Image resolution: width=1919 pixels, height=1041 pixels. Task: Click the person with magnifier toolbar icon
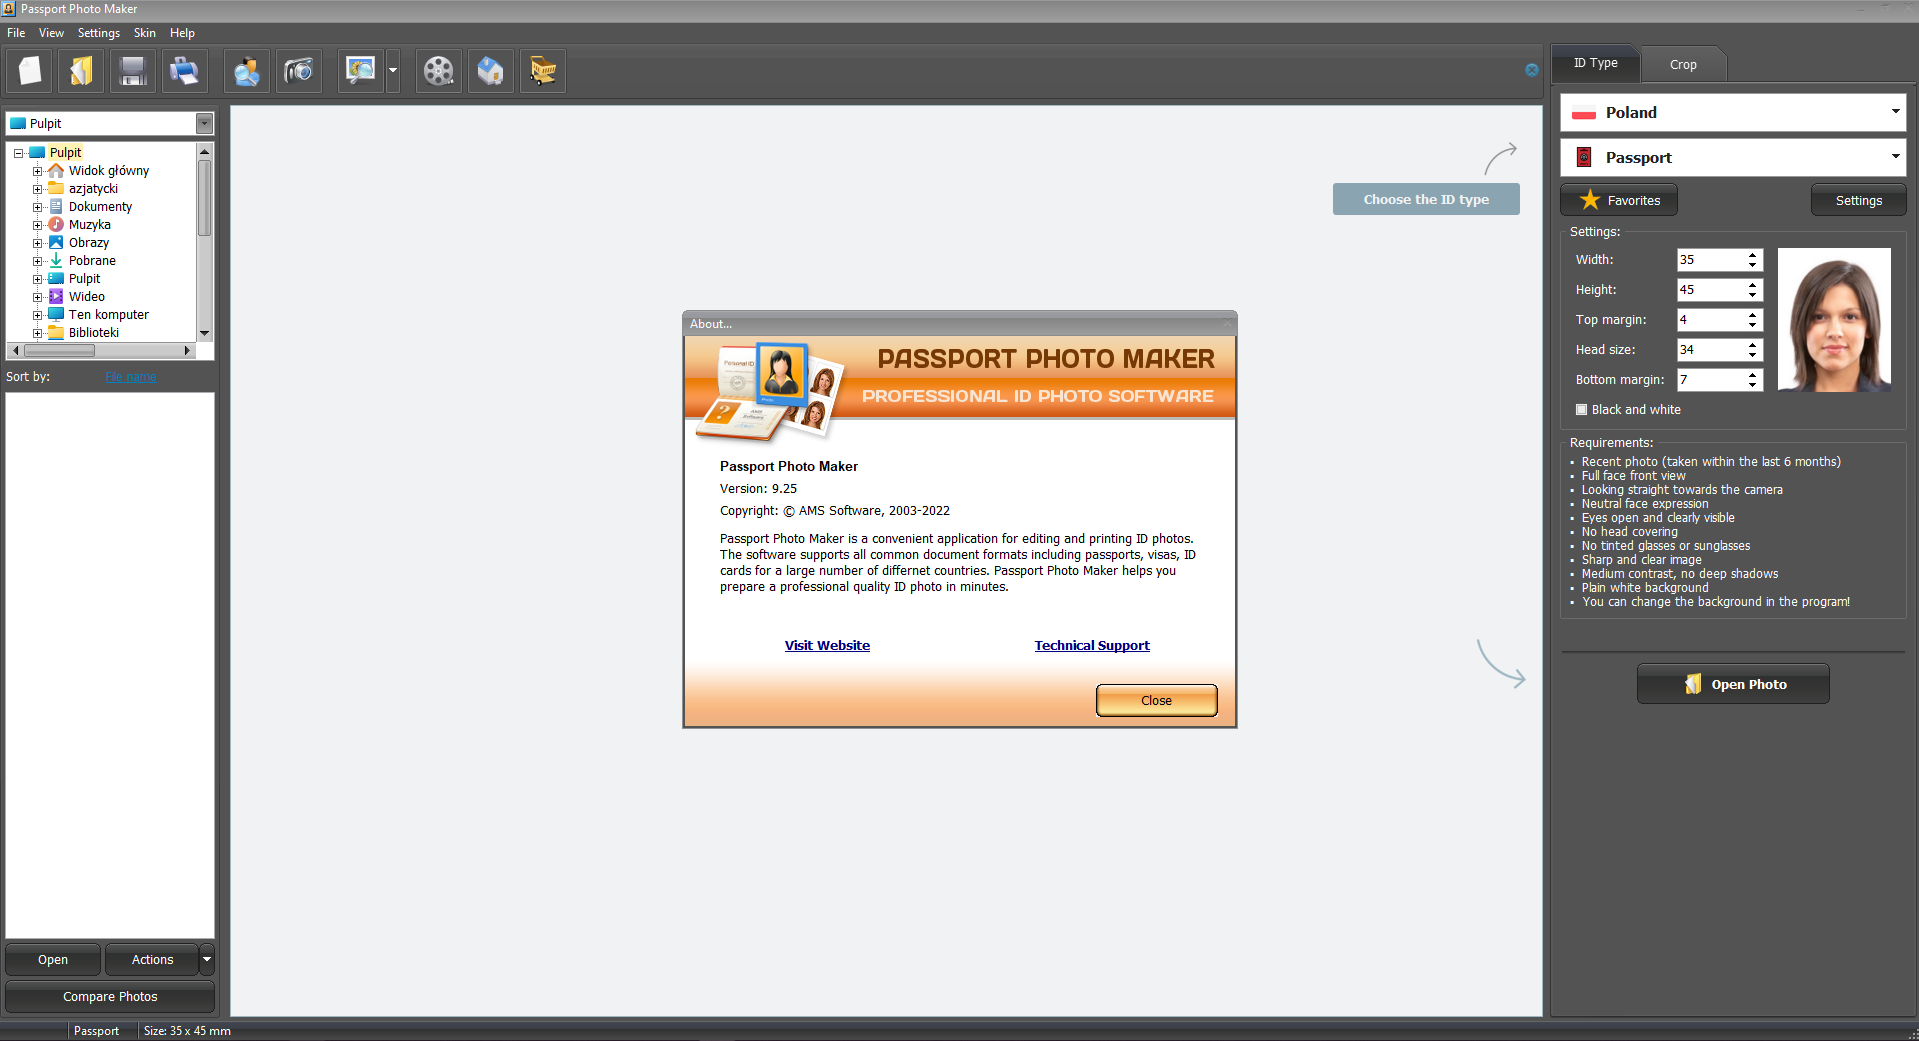coord(247,71)
